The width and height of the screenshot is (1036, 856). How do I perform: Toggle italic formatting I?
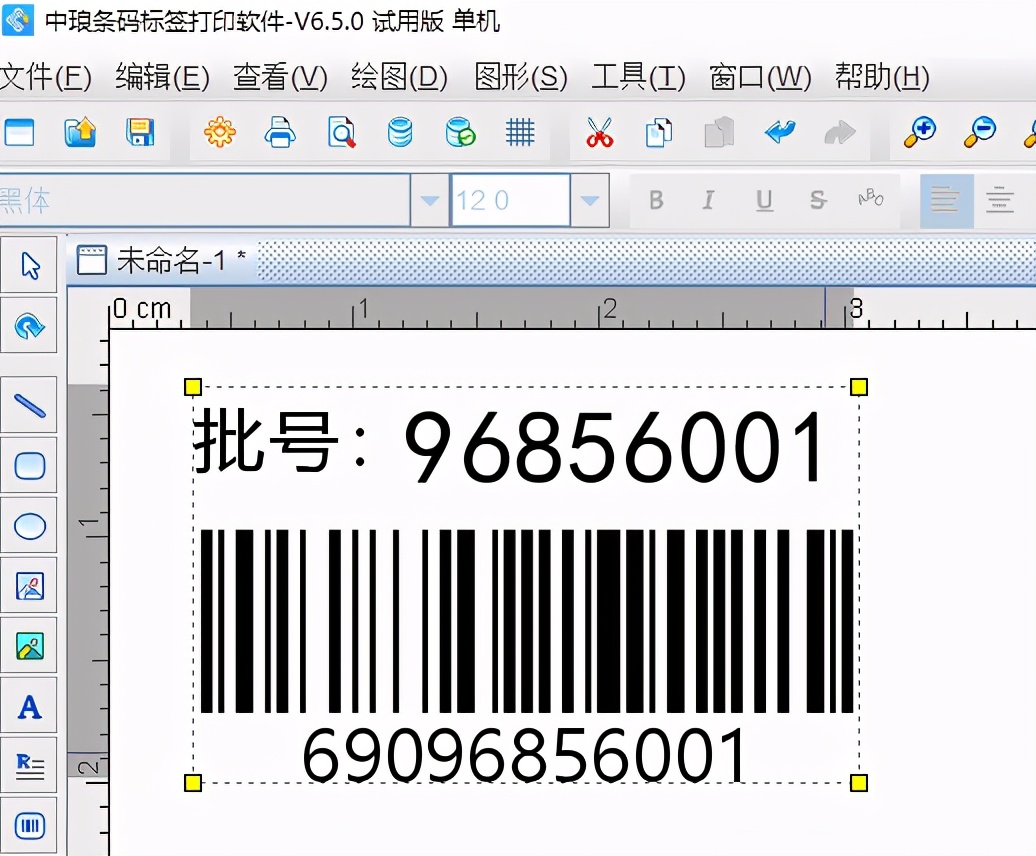click(x=708, y=200)
